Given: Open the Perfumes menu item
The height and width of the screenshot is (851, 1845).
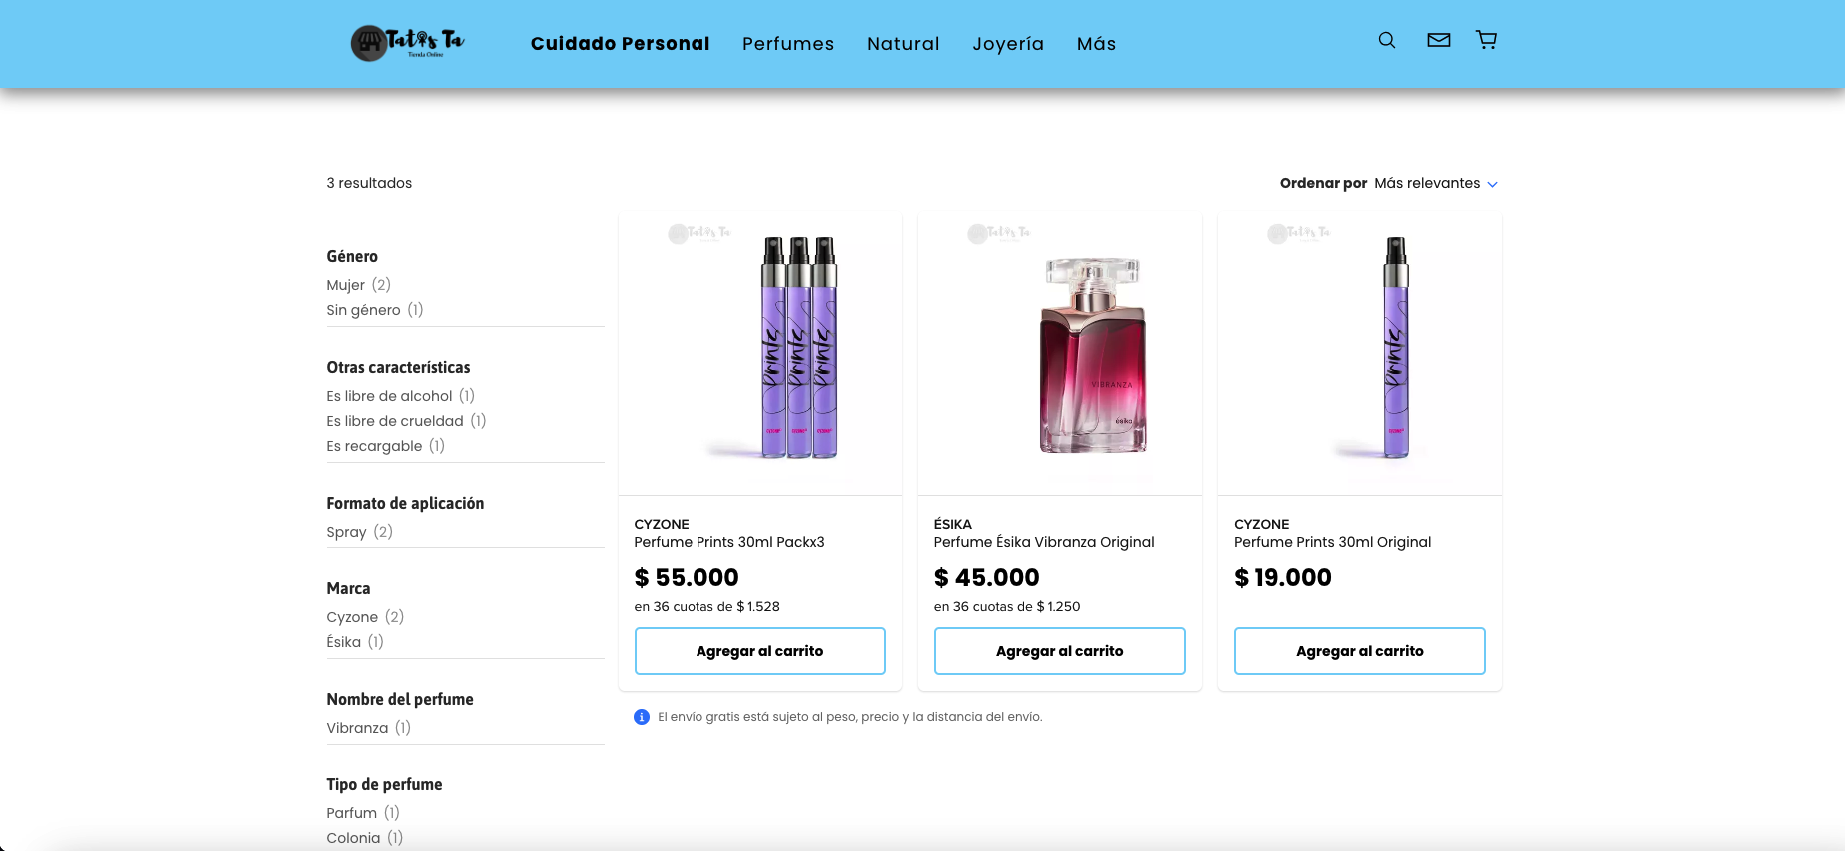Looking at the screenshot, I should (788, 44).
